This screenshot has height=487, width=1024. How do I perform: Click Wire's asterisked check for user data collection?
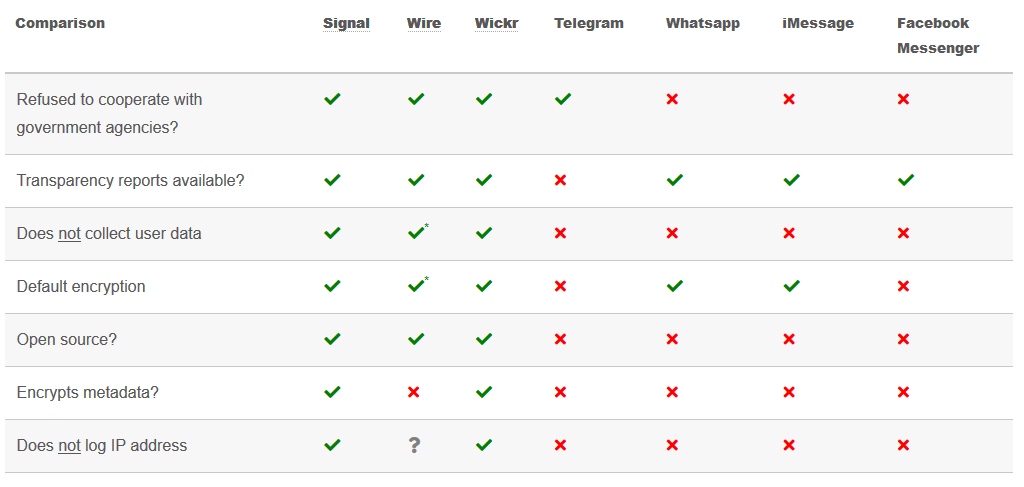click(x=417, y=233)
